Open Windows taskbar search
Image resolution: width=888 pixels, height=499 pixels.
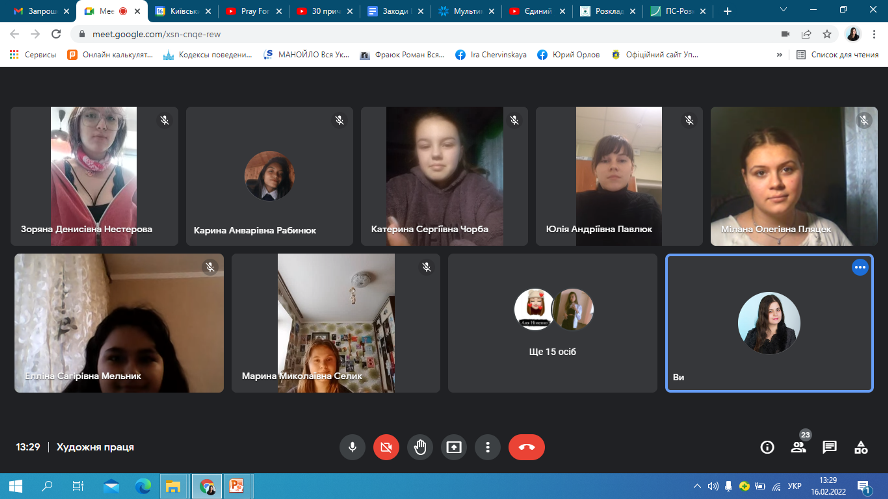47,486
